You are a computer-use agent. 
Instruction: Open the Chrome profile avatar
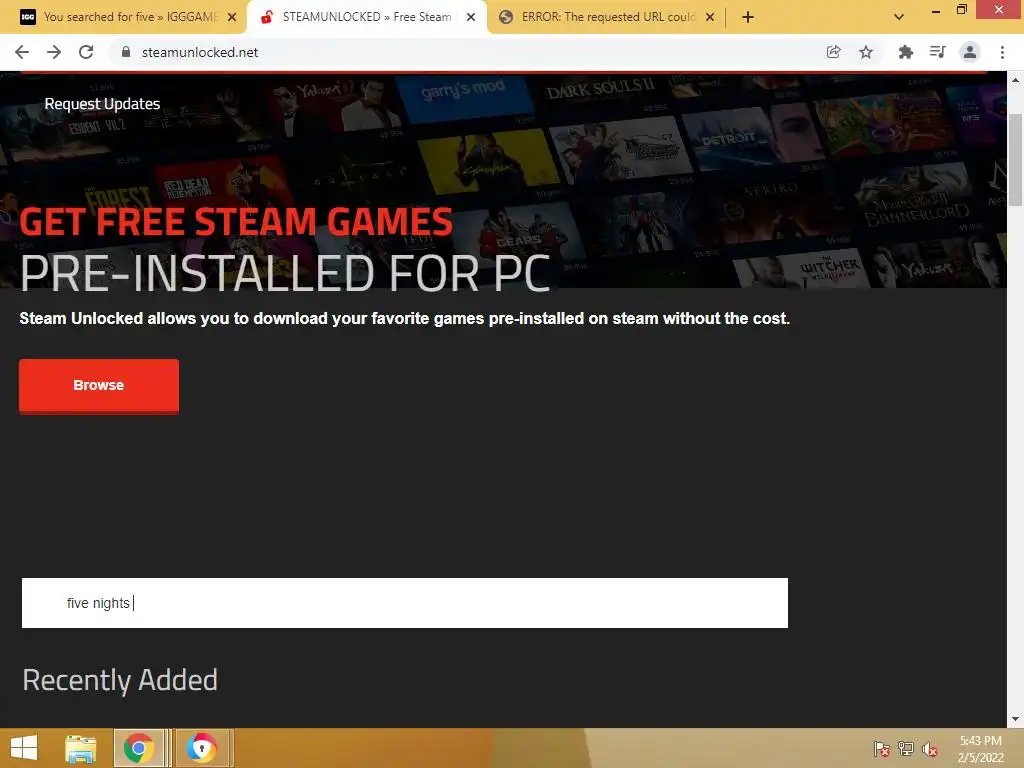pyautogui.click(x=970, y=52)
